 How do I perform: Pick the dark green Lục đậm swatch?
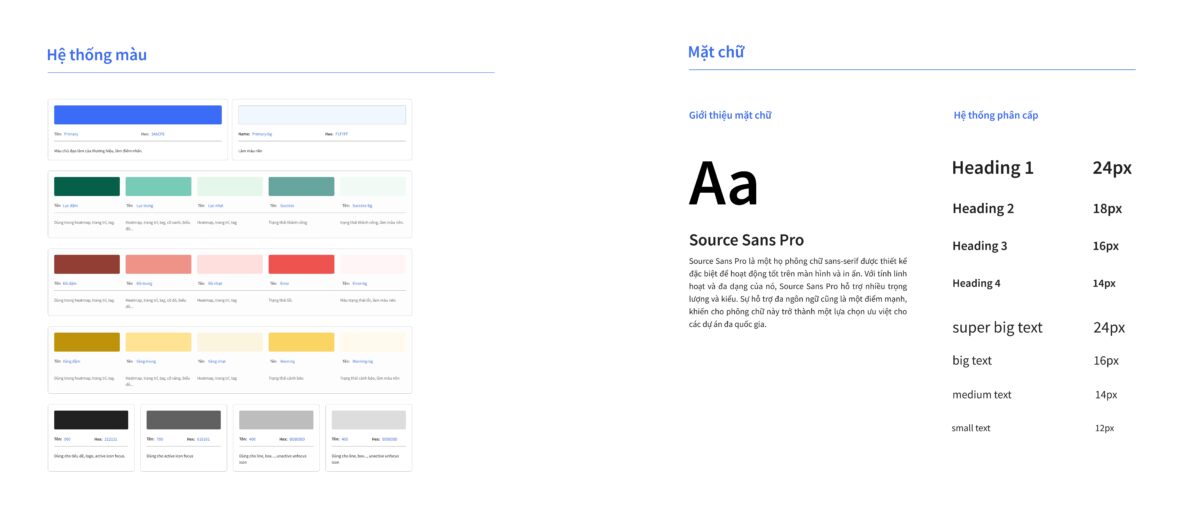(87, 186)
